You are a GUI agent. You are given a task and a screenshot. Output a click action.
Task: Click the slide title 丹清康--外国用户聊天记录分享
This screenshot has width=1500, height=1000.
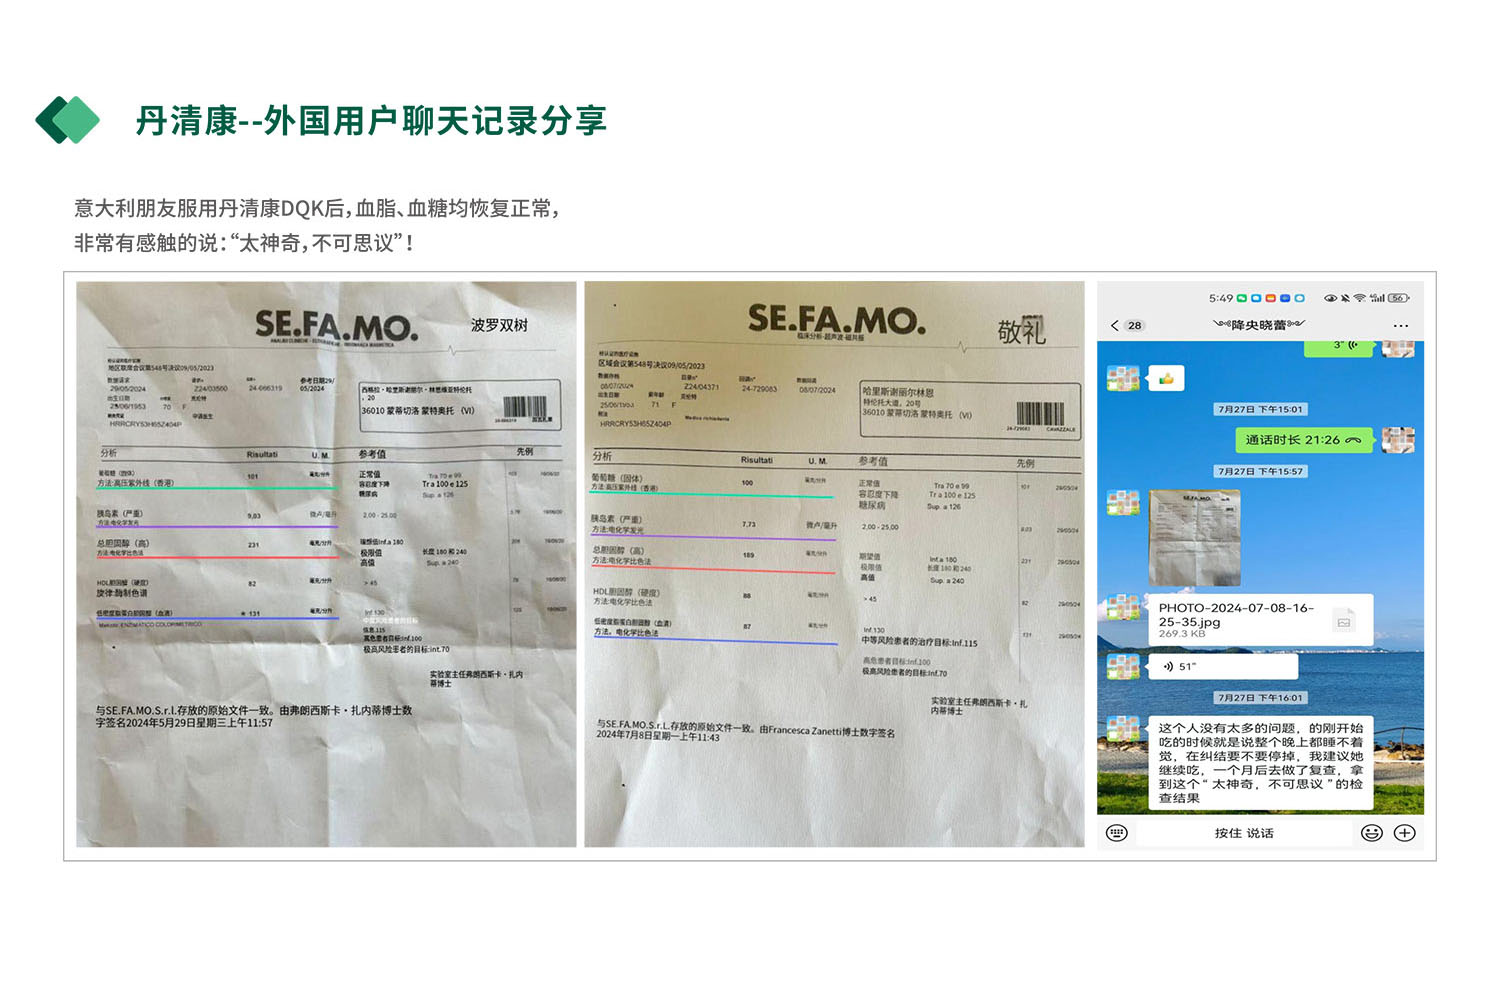[371, 121]
